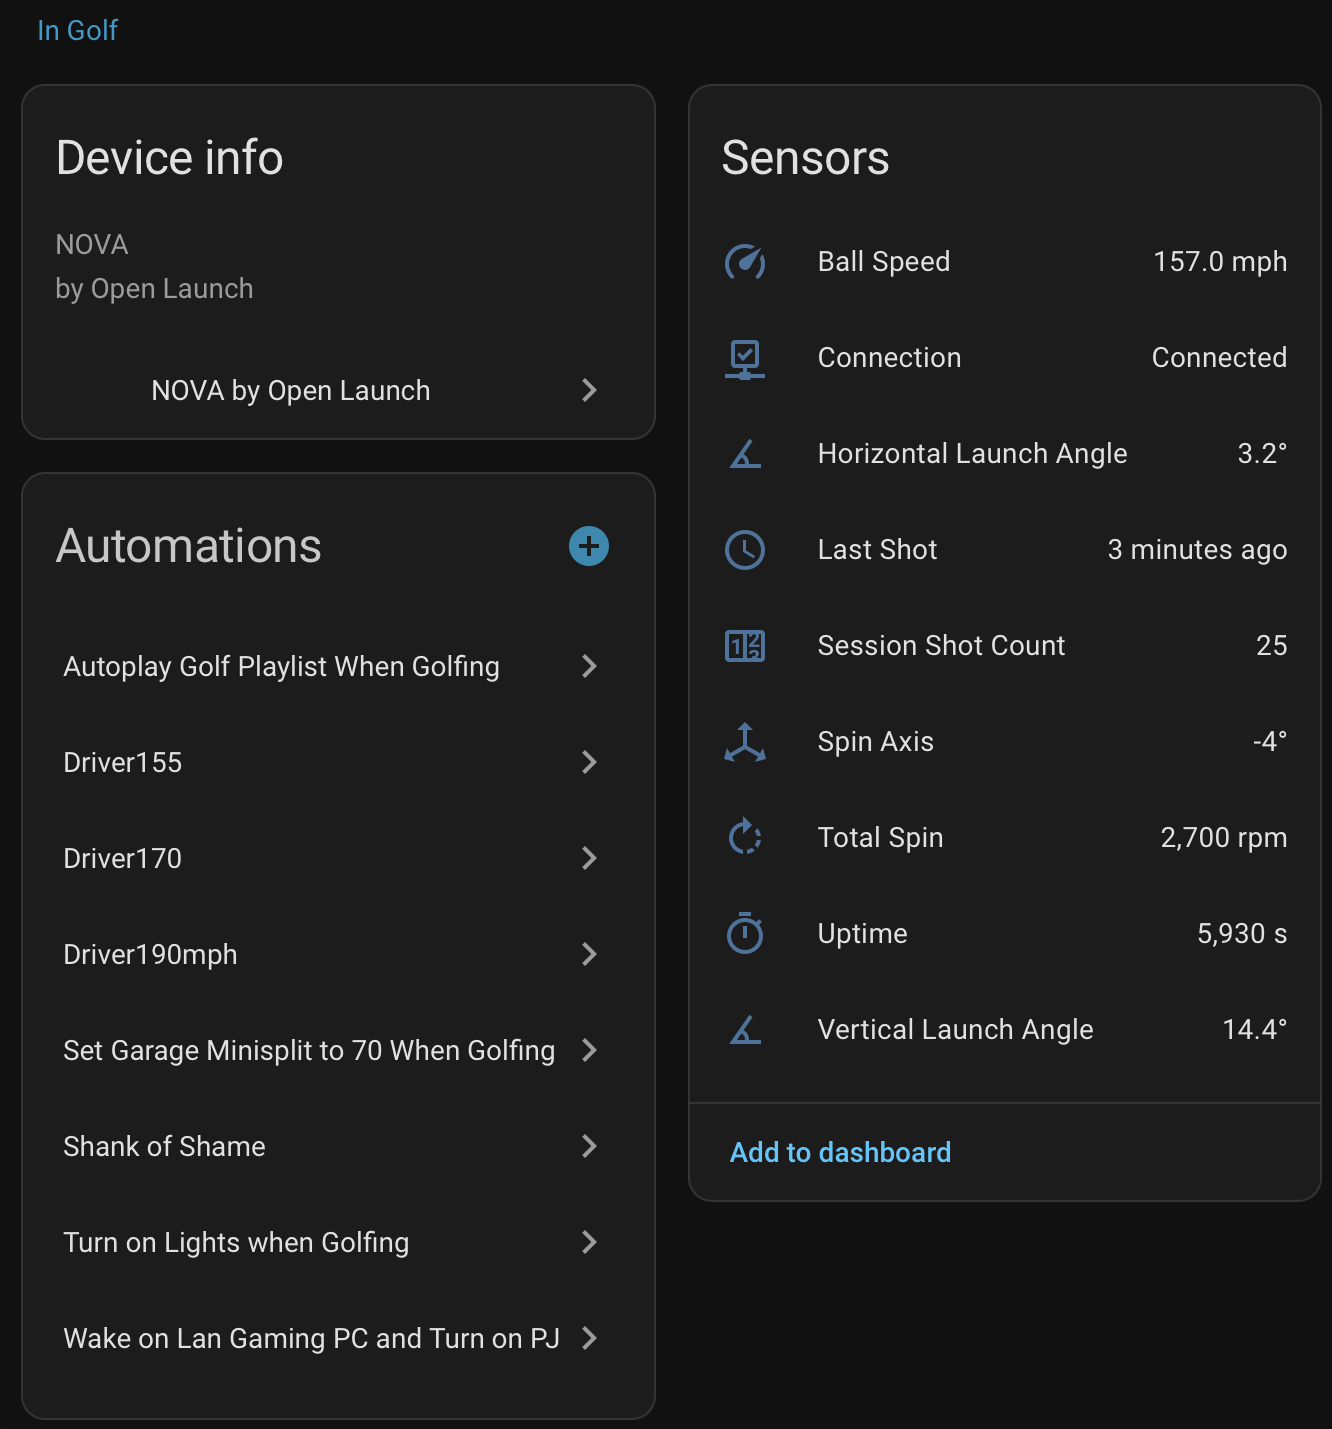Open NOVA by Open Launch chevron arrow
Screen dimensions: 1332x1429
(589, 390)
